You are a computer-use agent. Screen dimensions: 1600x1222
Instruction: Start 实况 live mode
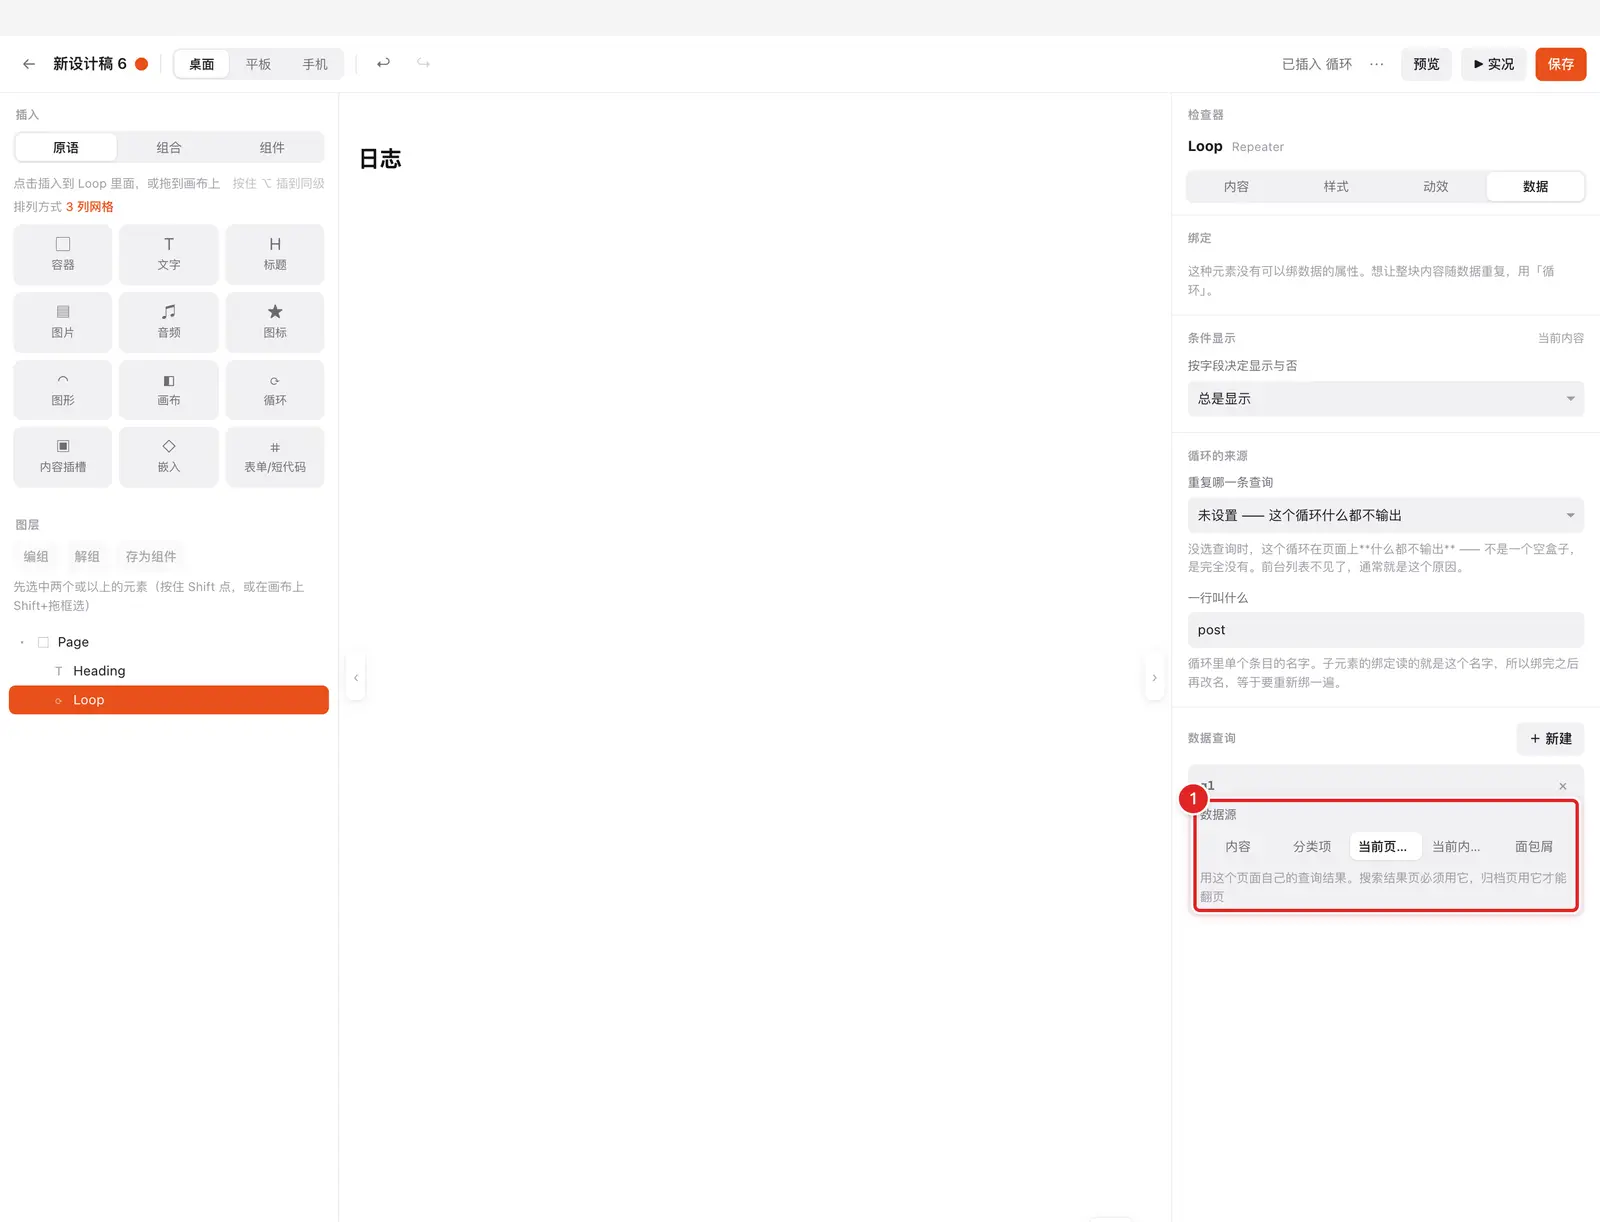tap(1494, 64)
